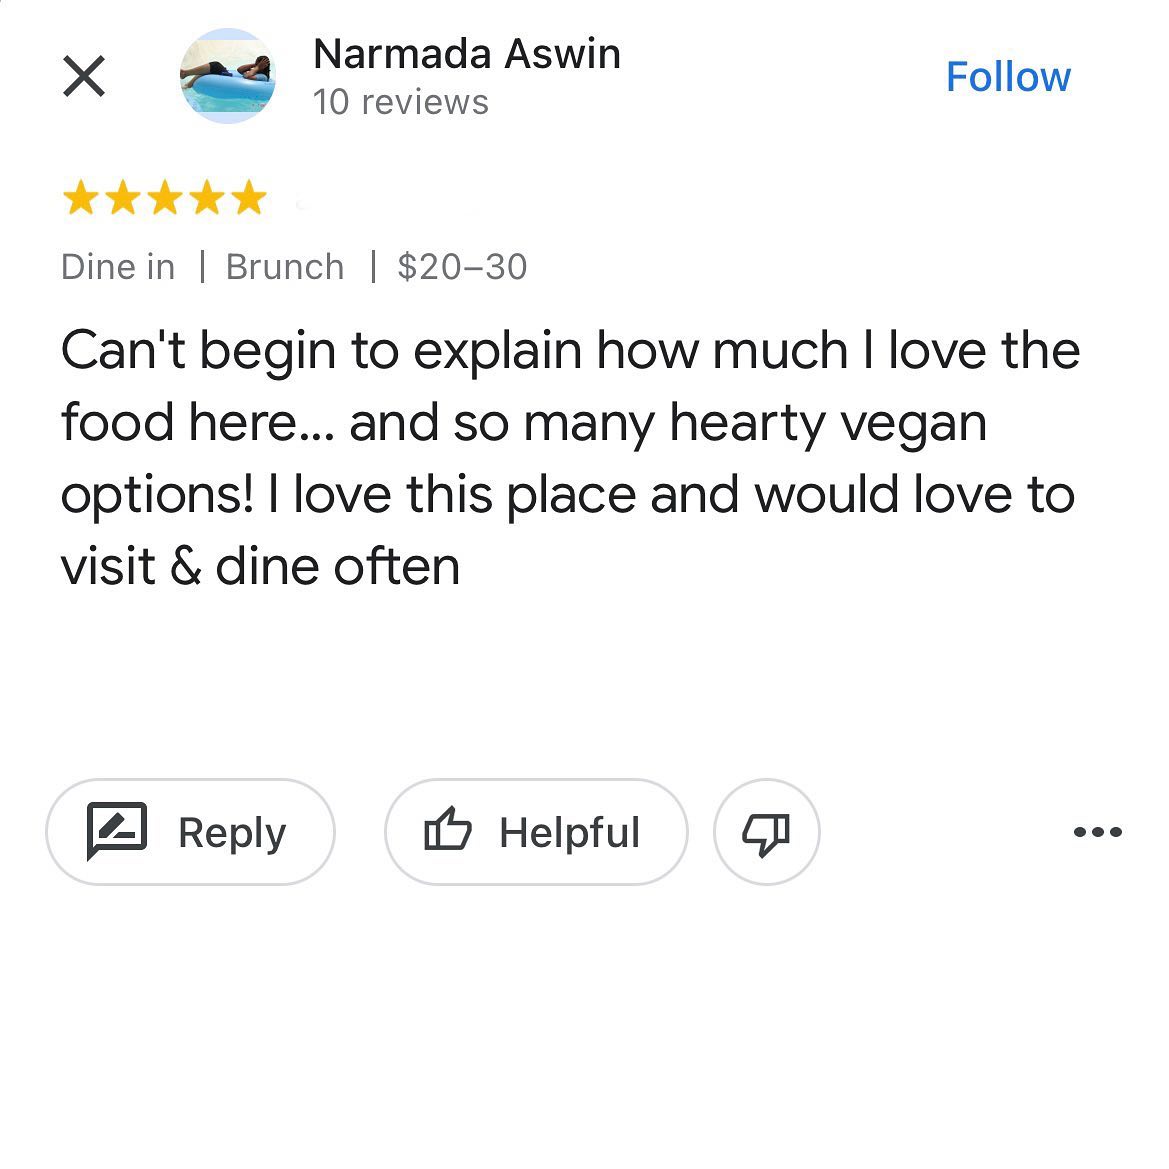Click the second yellow star
The image size is (1169, 1169).
122,198
